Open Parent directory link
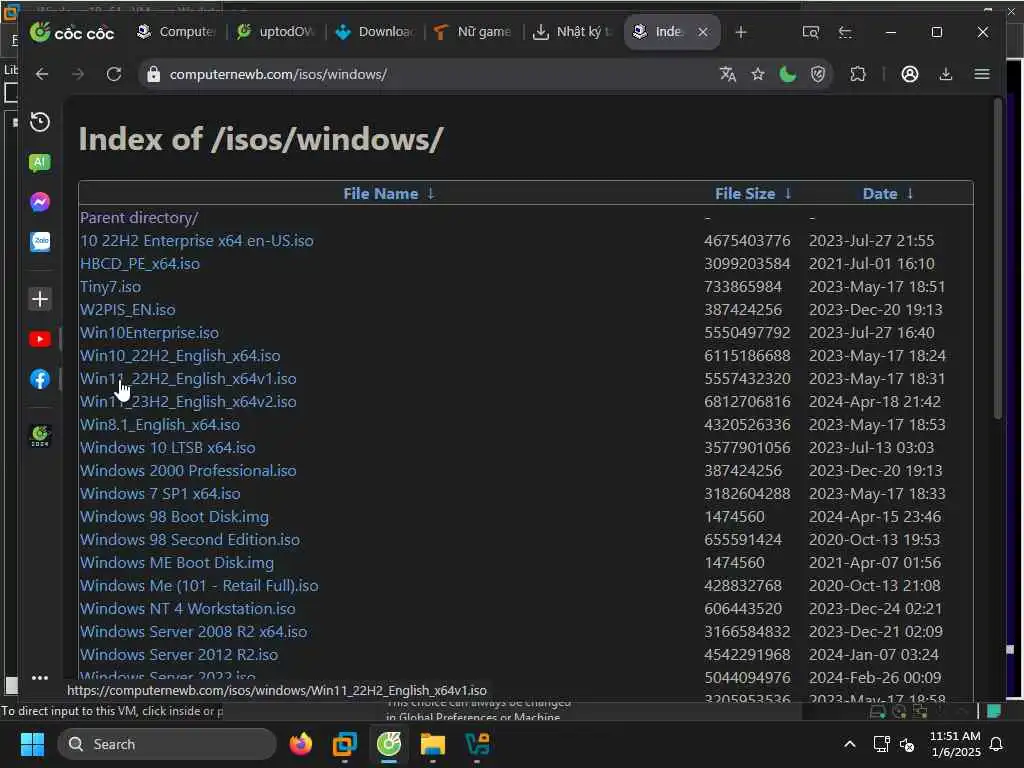This screenshot has width=1024, height=768. coord(139,217)
